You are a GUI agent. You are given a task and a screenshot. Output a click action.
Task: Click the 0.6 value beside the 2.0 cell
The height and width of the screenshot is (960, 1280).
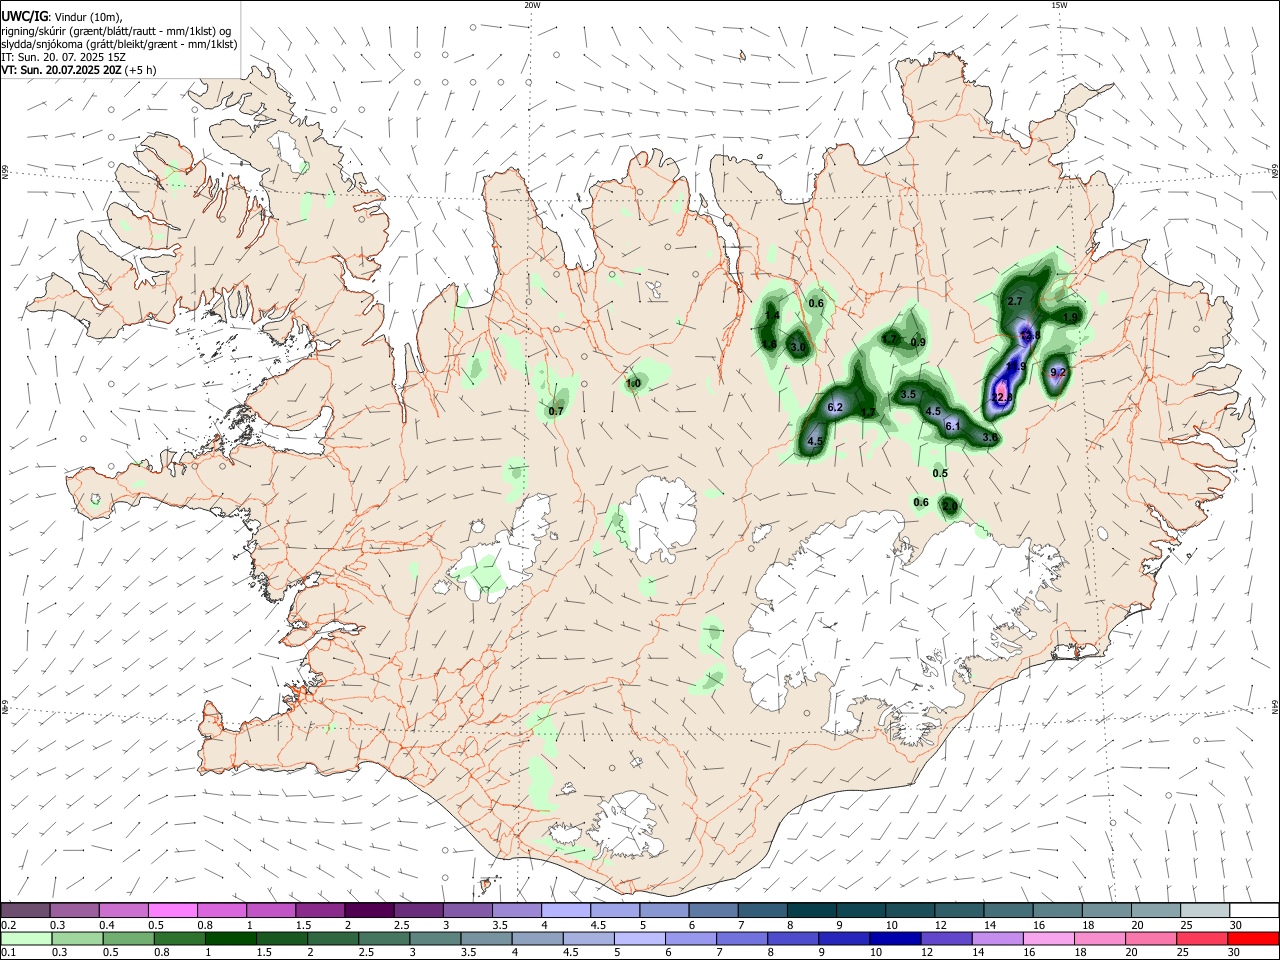921,502
